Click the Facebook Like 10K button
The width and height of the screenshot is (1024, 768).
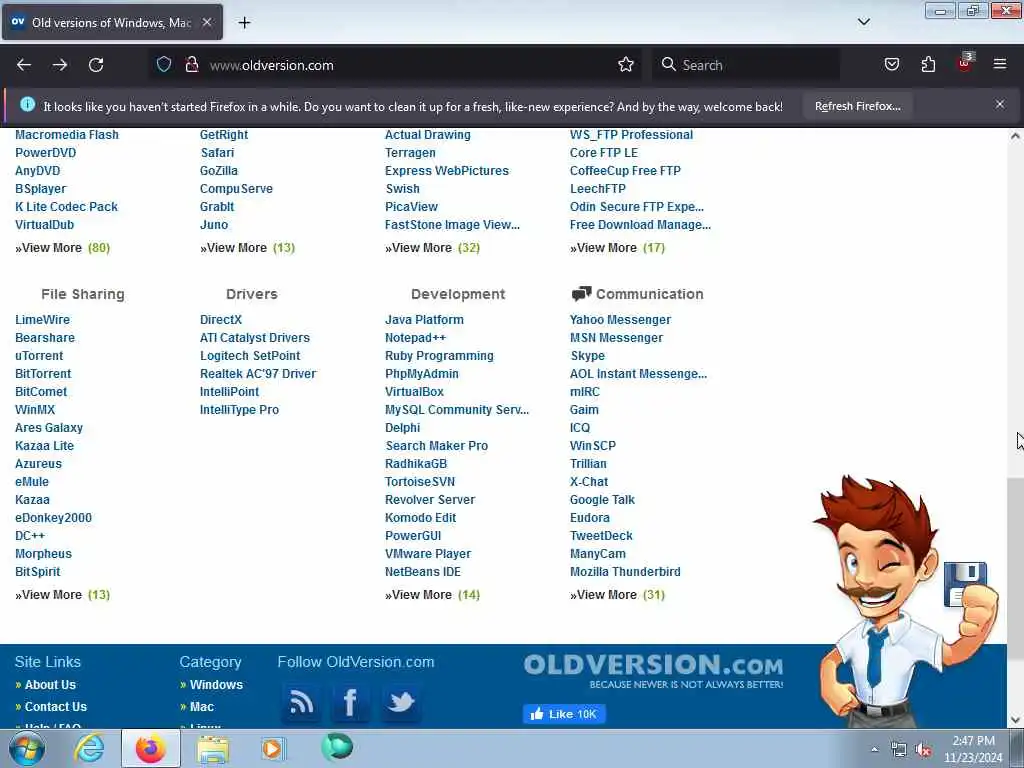point(564,714)
